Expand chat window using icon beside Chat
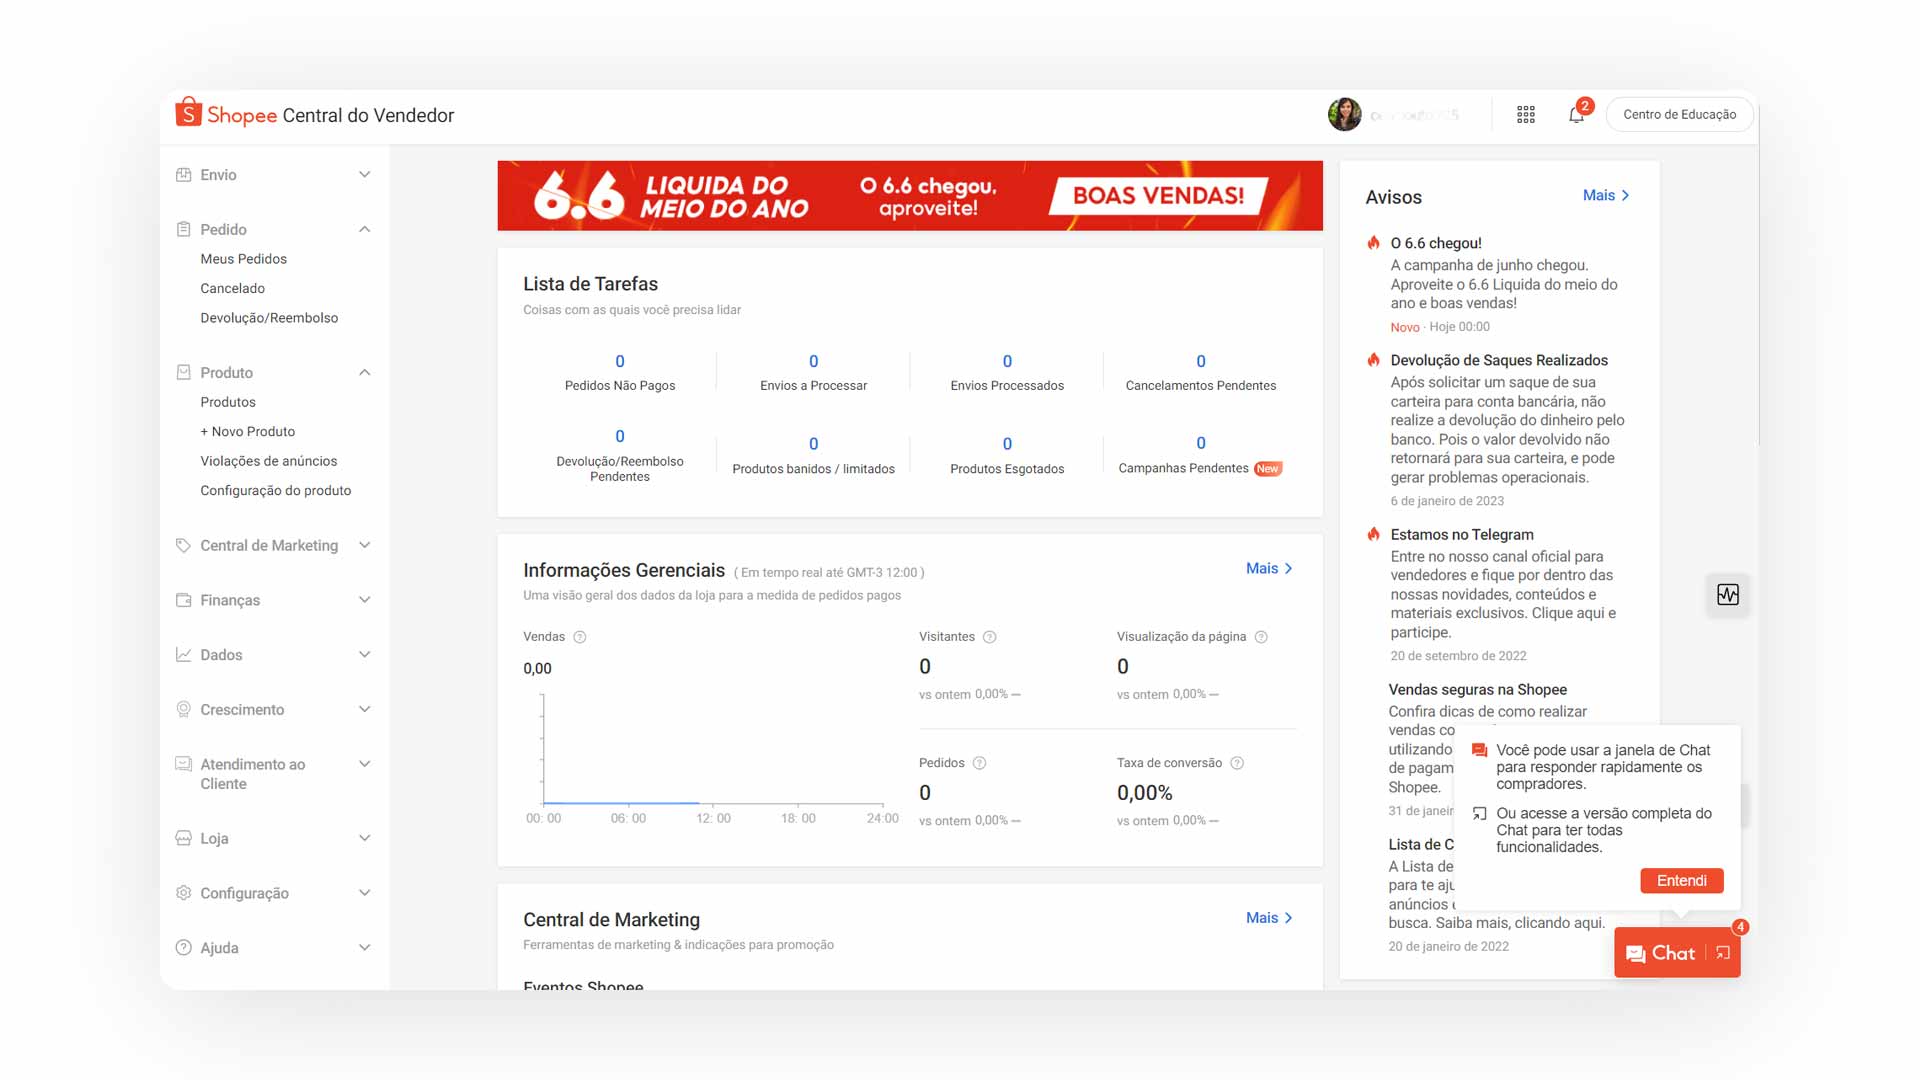The height and width of the screenshot is (1080, 1920). point(1723,953)
